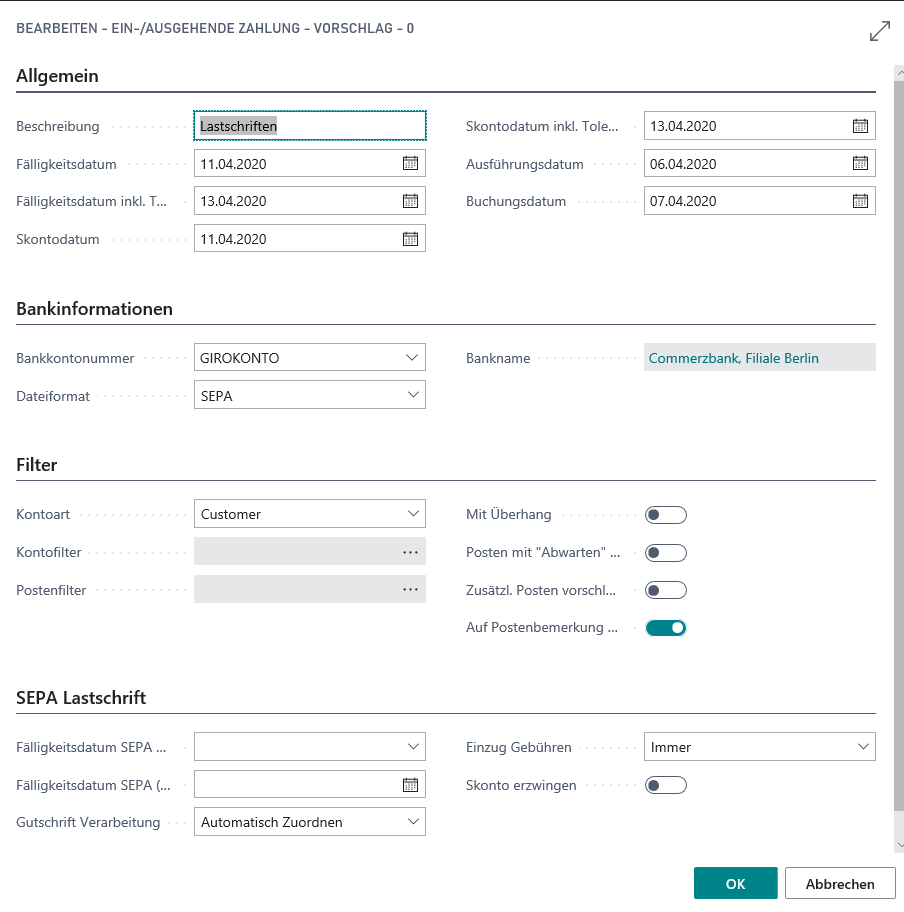Click calendar icon in Skontodatum field
This screenshot has height=912, width=904.
coord(410,239)
